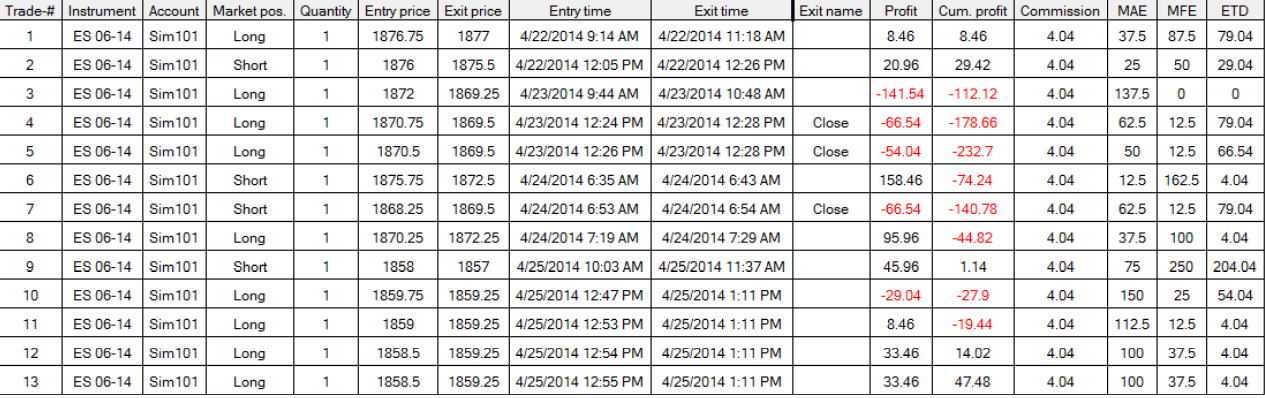Click the Exit time column header
The image size is (1265, 398).
click(x=721, y=11)
